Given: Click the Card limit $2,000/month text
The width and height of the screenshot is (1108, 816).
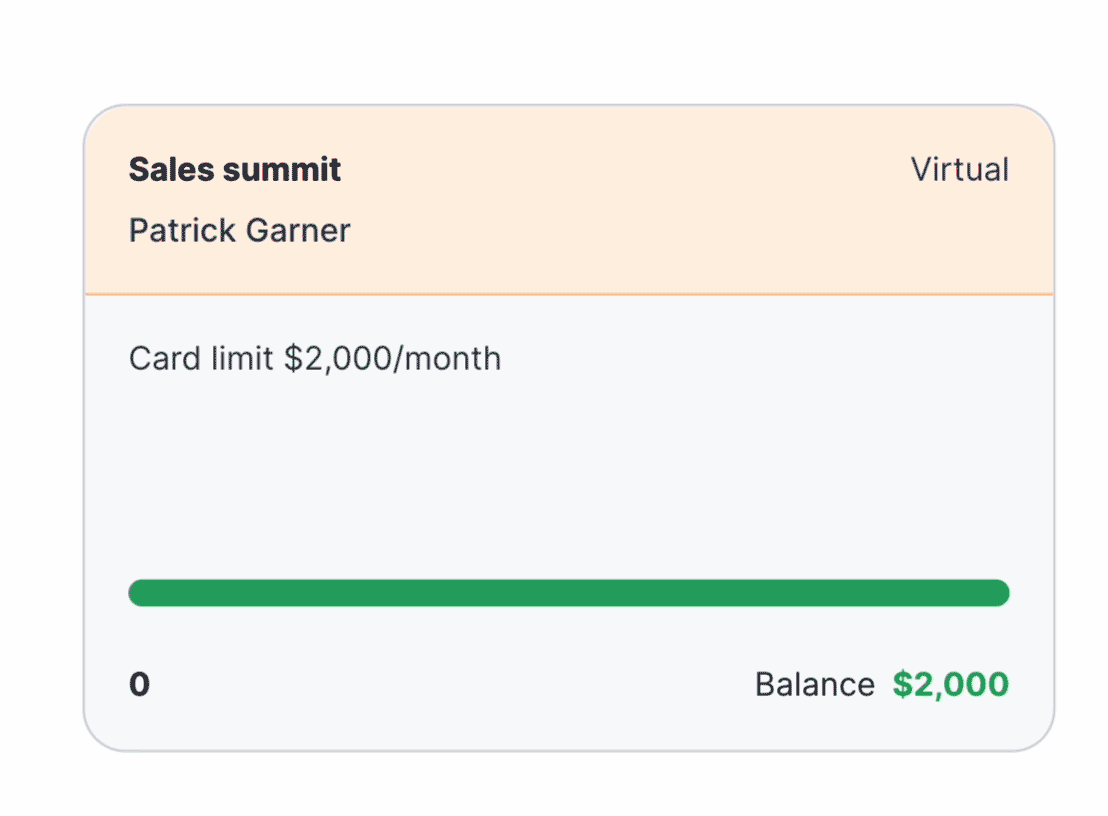Looking at the screenshot, I should point(315,358).
